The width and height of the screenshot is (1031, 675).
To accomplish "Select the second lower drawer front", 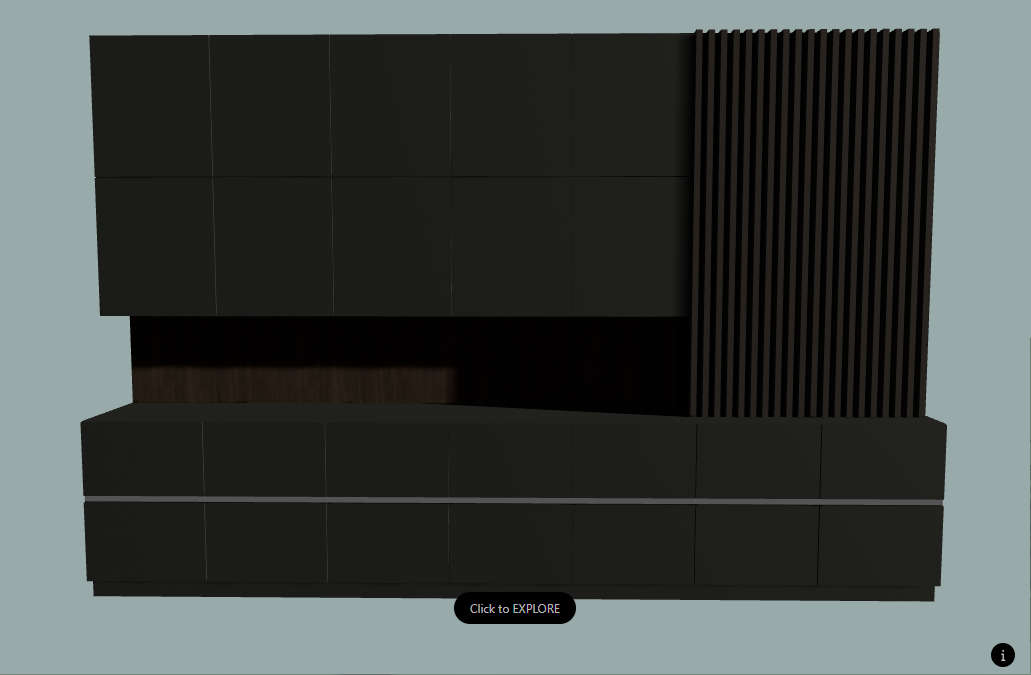I will point(262,455).
